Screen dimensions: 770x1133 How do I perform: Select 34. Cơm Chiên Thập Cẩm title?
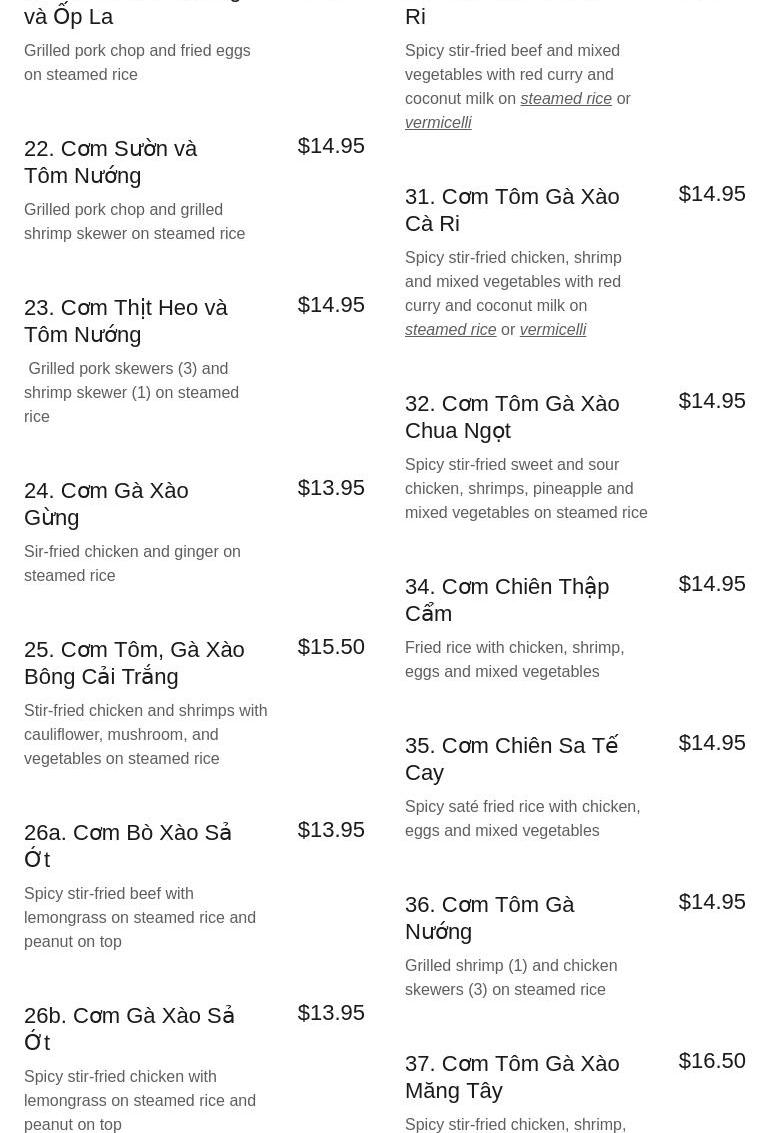[x=507, y=600]
